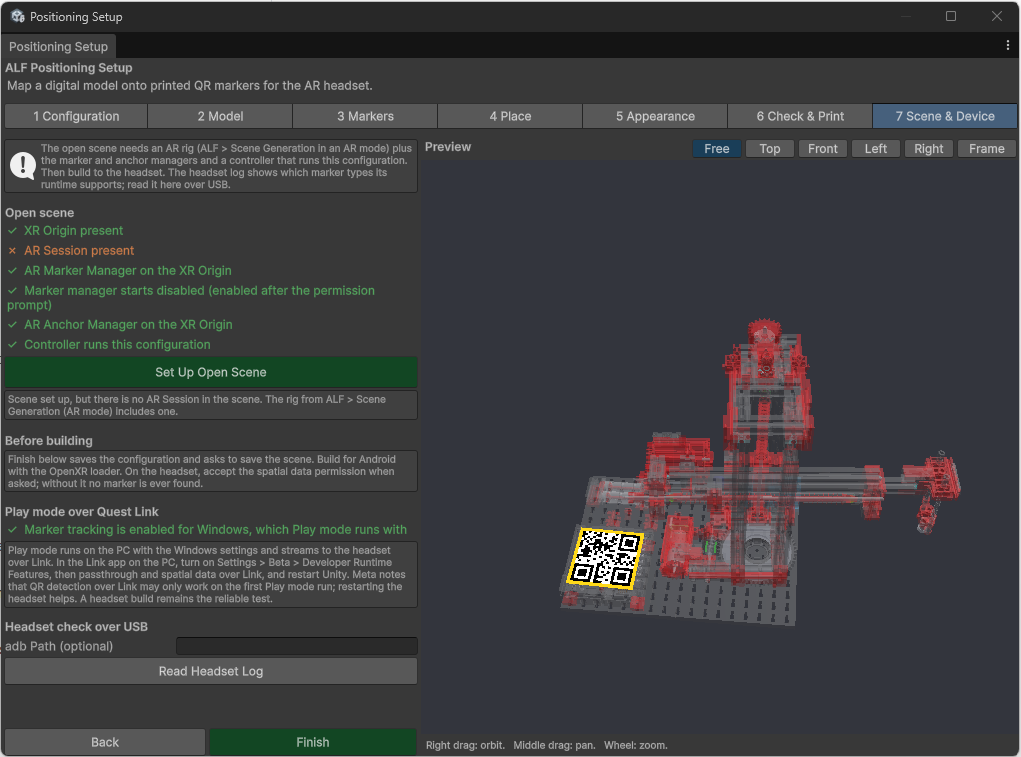Click the QR marker in the preview
The width and height of the screenshot is (1021, 757).
coord(605,558)
